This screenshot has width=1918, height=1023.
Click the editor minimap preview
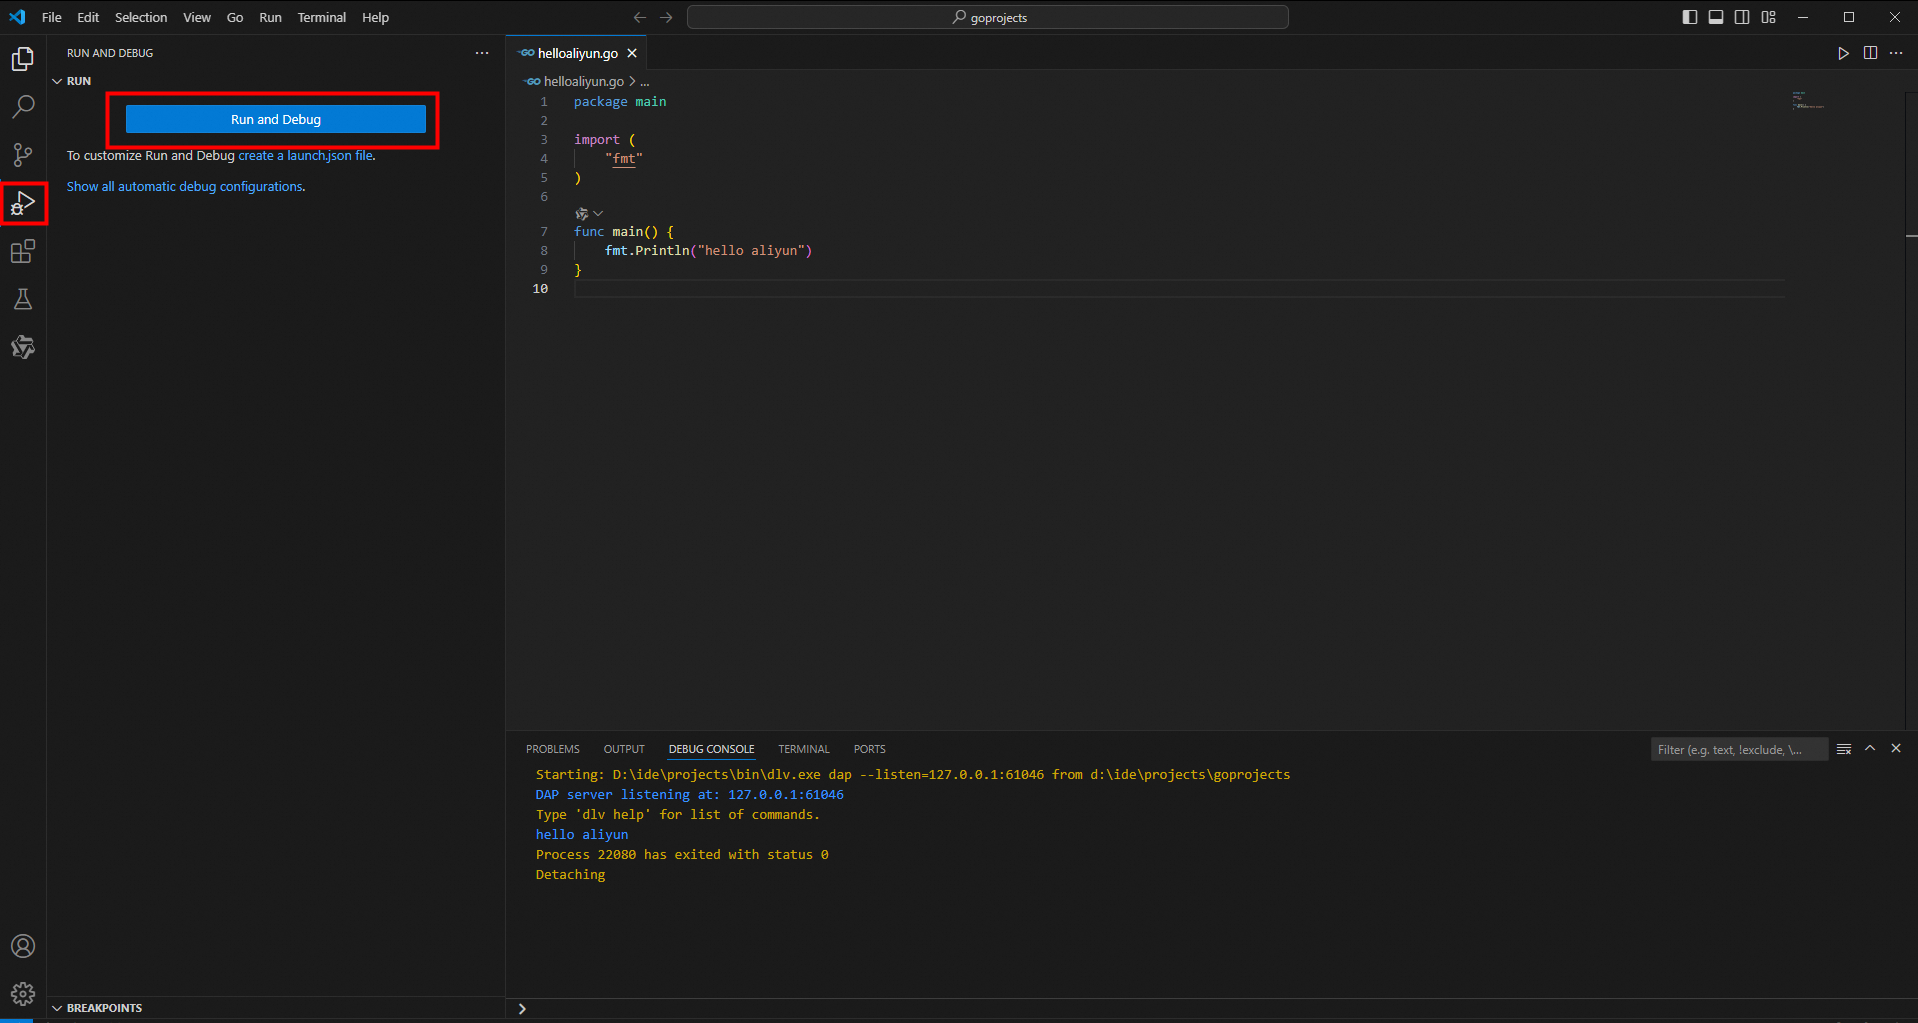coord(1808,100)
